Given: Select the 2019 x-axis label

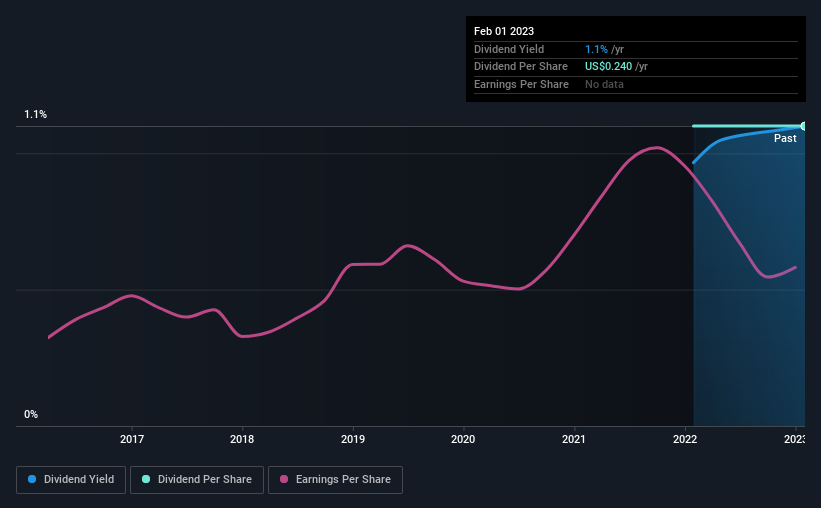Looking at the screenshot, I should pos(353,439).
